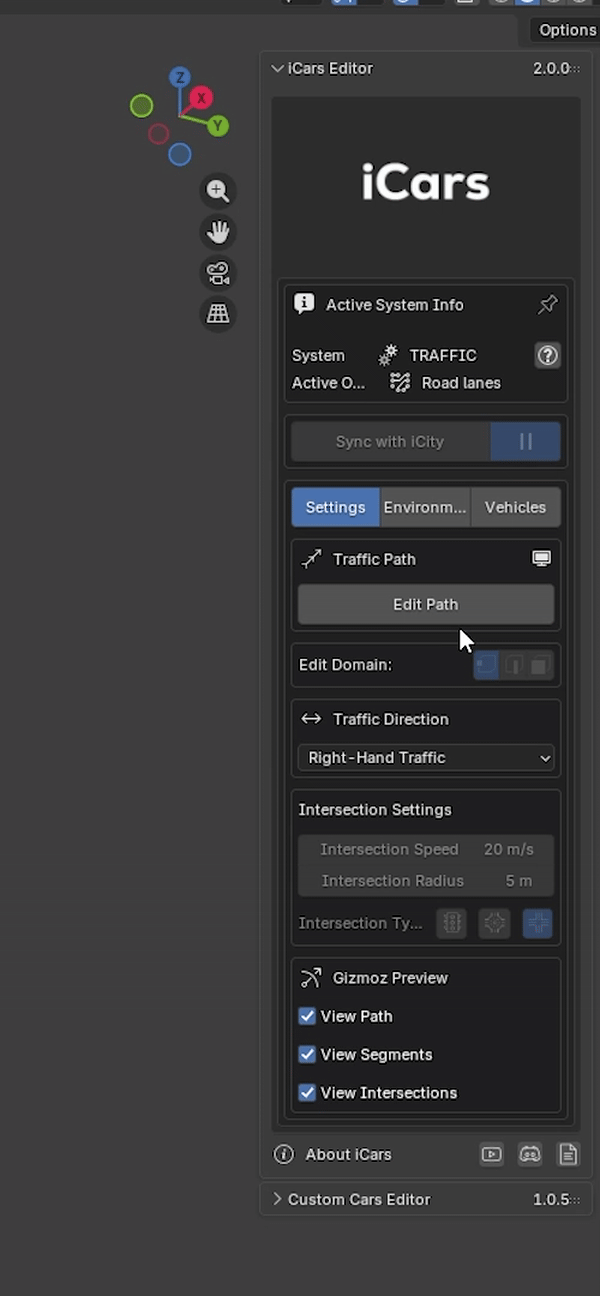
Task: Adjust the Intersection Speed value slider
Action: (425, 849)
